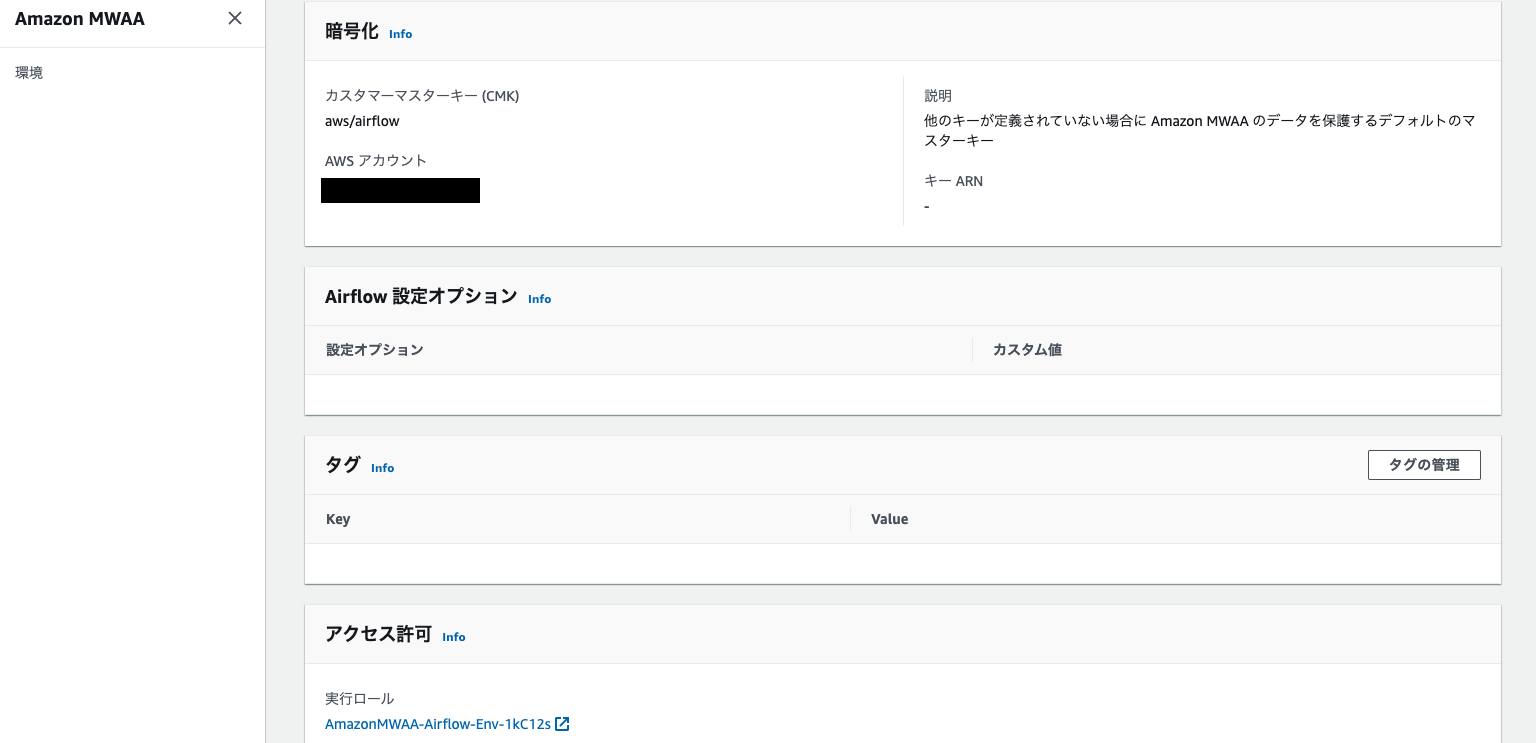Click the キー ARN dash value
The height and width of the screenshot is (743, 1536).
926,206
